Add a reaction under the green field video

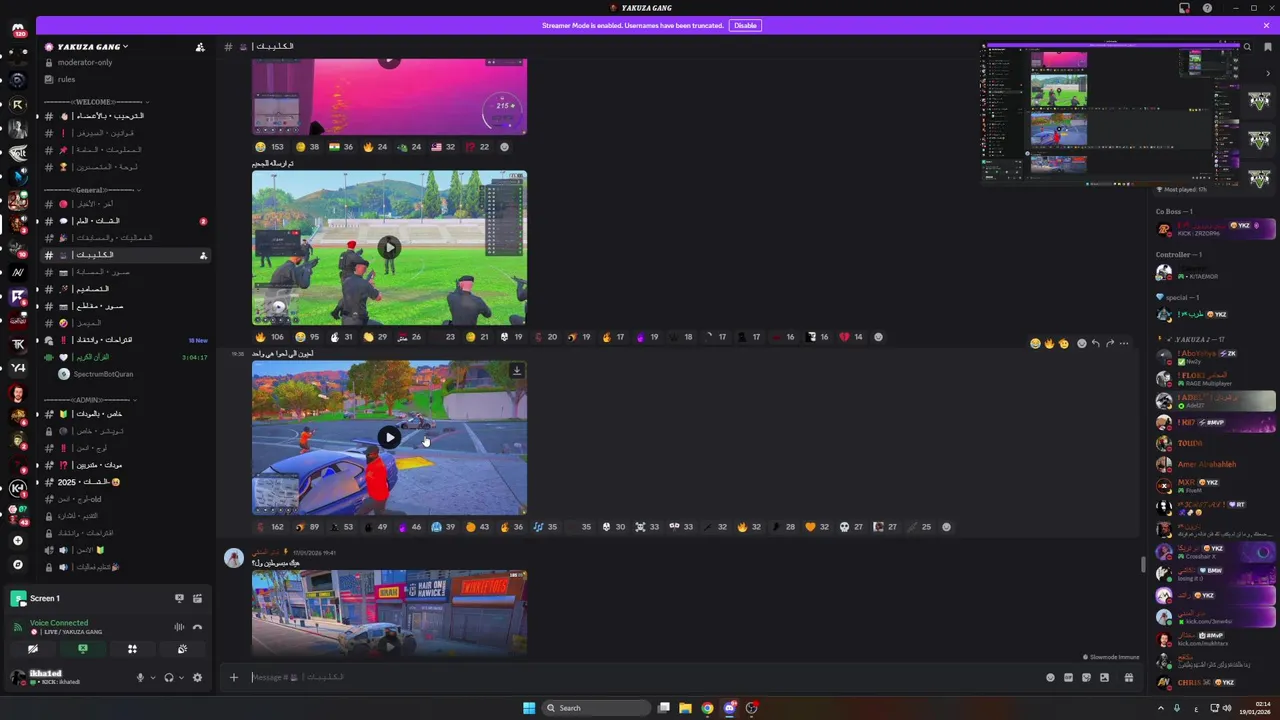tap(878, 337)
